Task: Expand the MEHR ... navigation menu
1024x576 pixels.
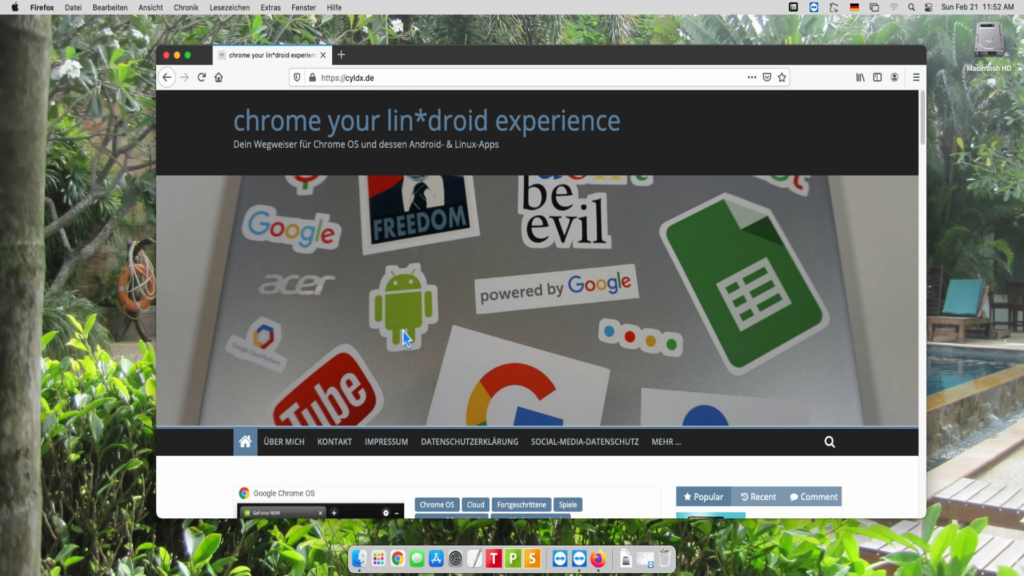Action: click(666, 441)
